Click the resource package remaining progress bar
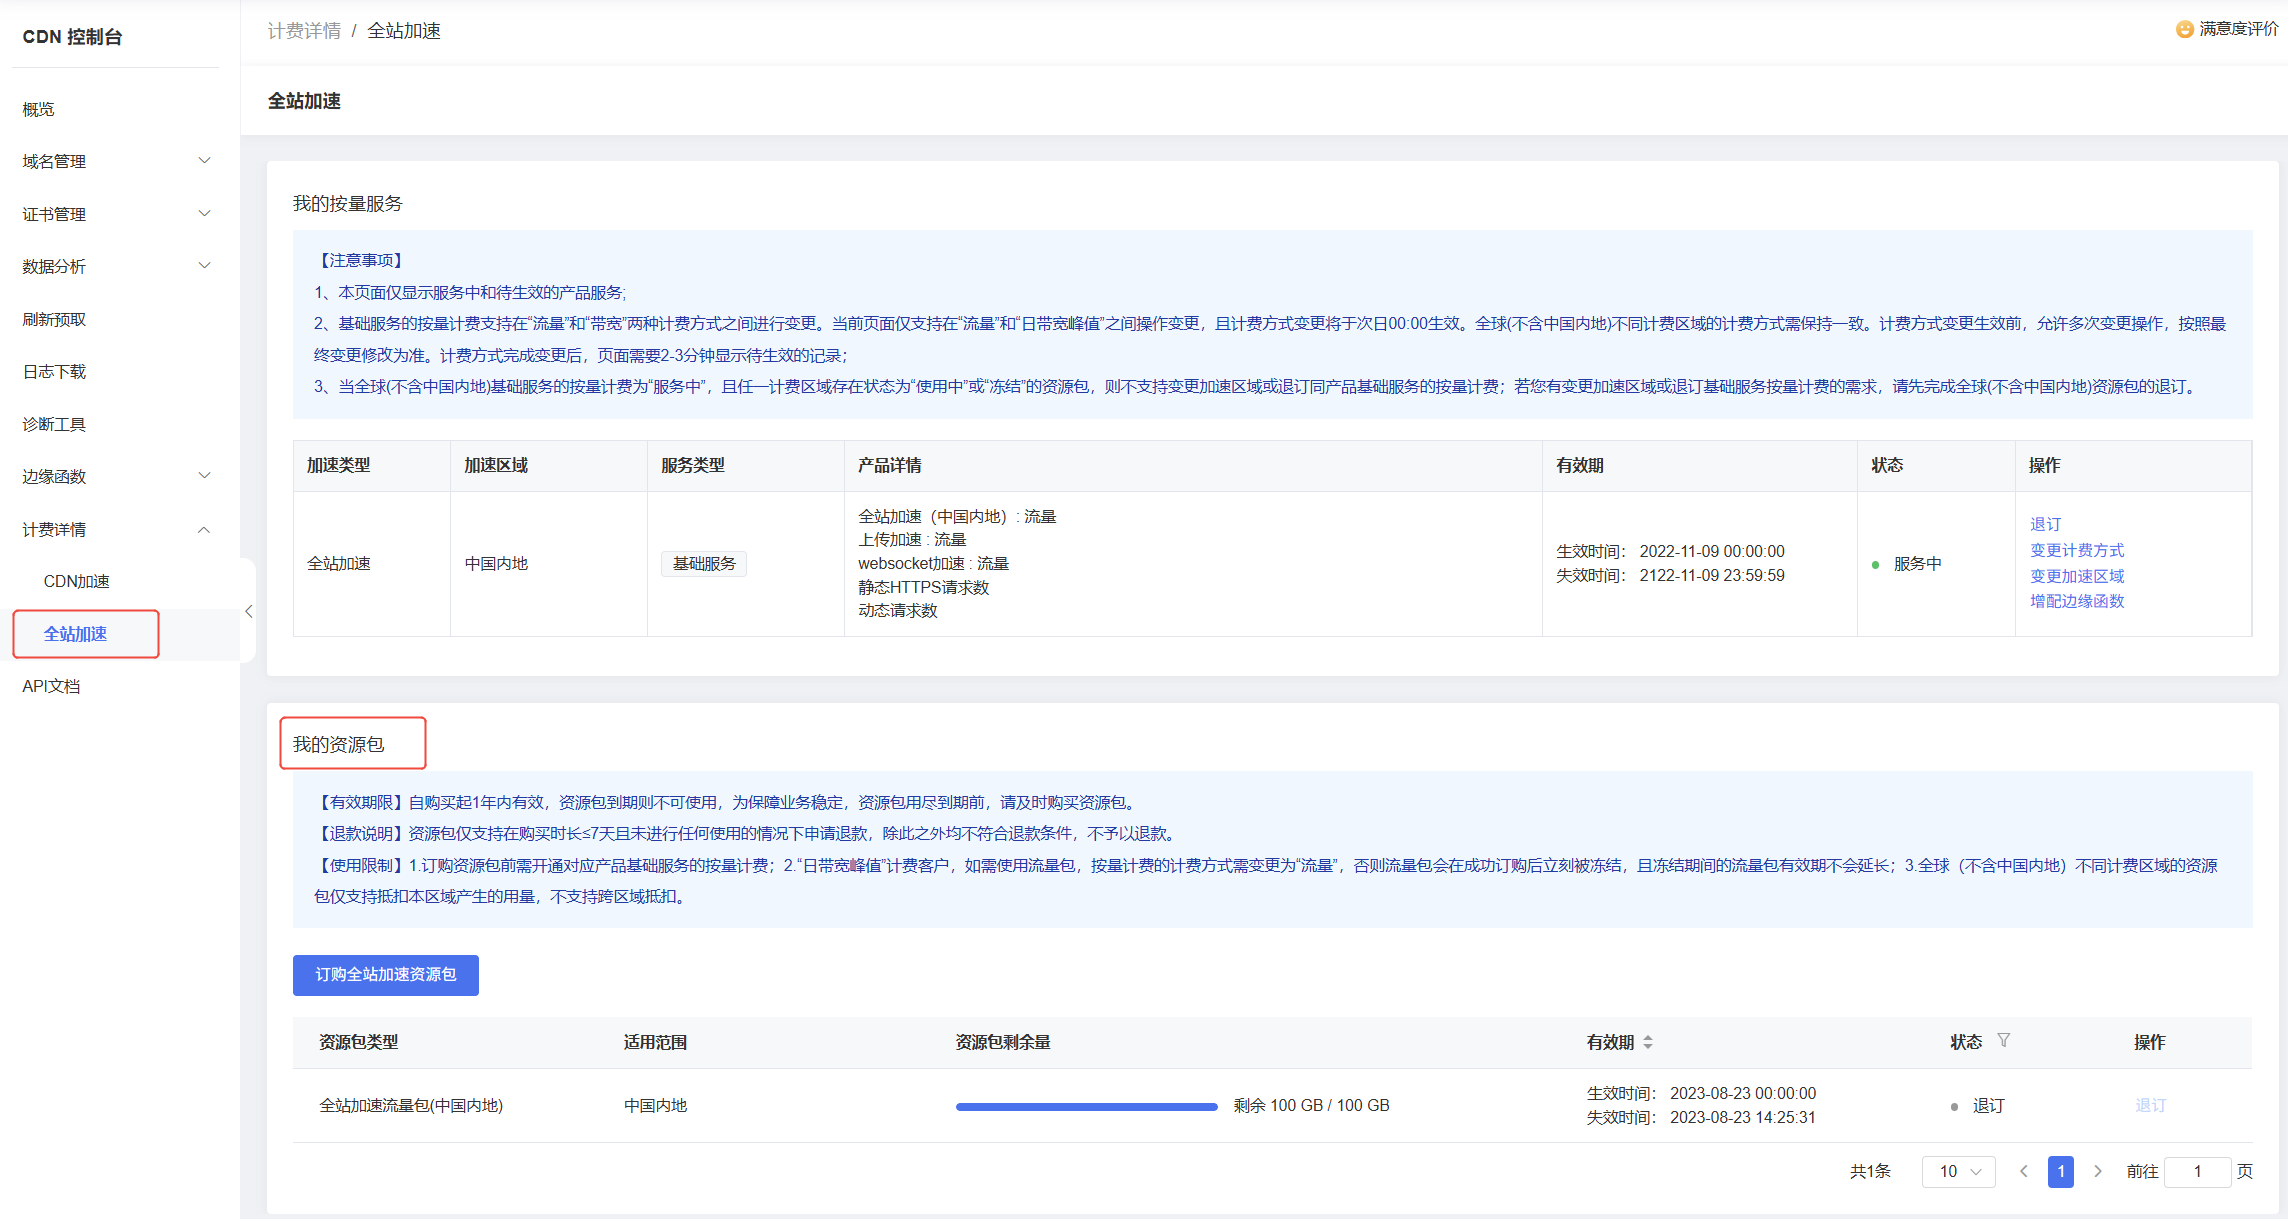The height and width of the screenshot is (1219, 2288). [x=1086, y=1106]
